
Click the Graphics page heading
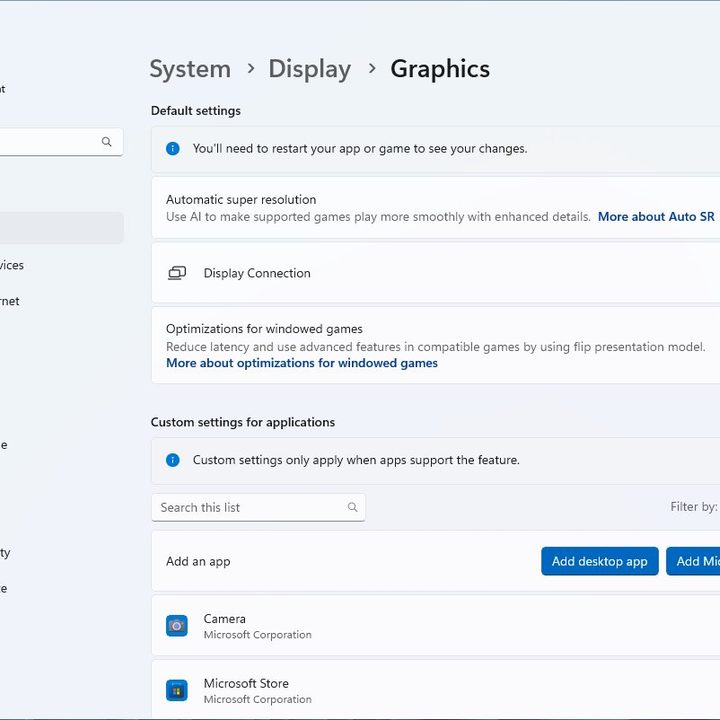click(x=440, y=69)
